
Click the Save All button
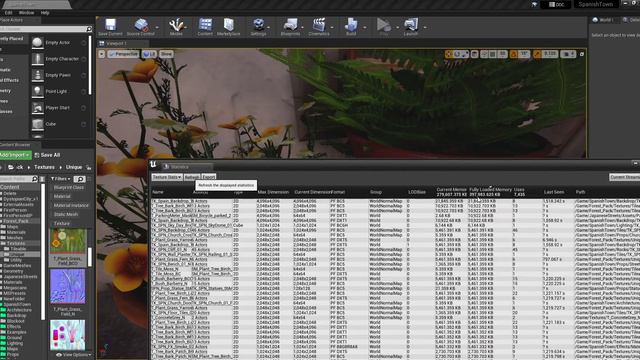48,155
